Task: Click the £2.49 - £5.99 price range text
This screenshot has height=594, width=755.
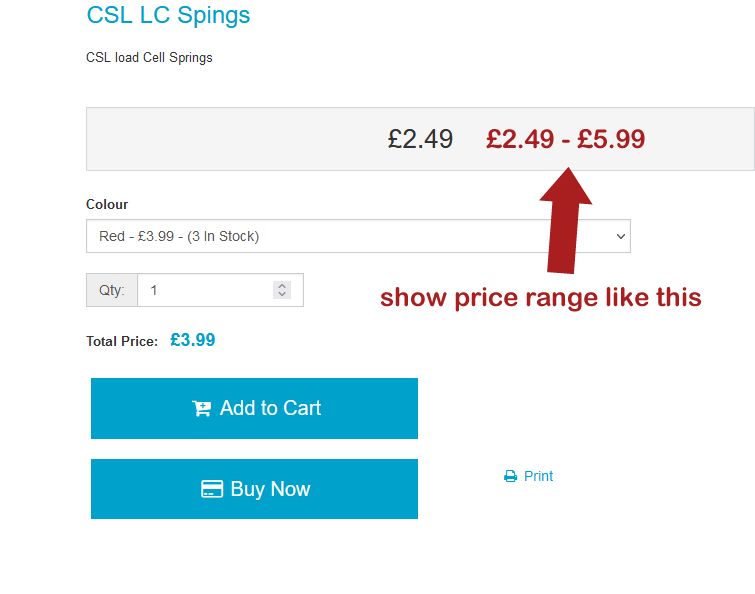Action: click(x=565, y=139)
